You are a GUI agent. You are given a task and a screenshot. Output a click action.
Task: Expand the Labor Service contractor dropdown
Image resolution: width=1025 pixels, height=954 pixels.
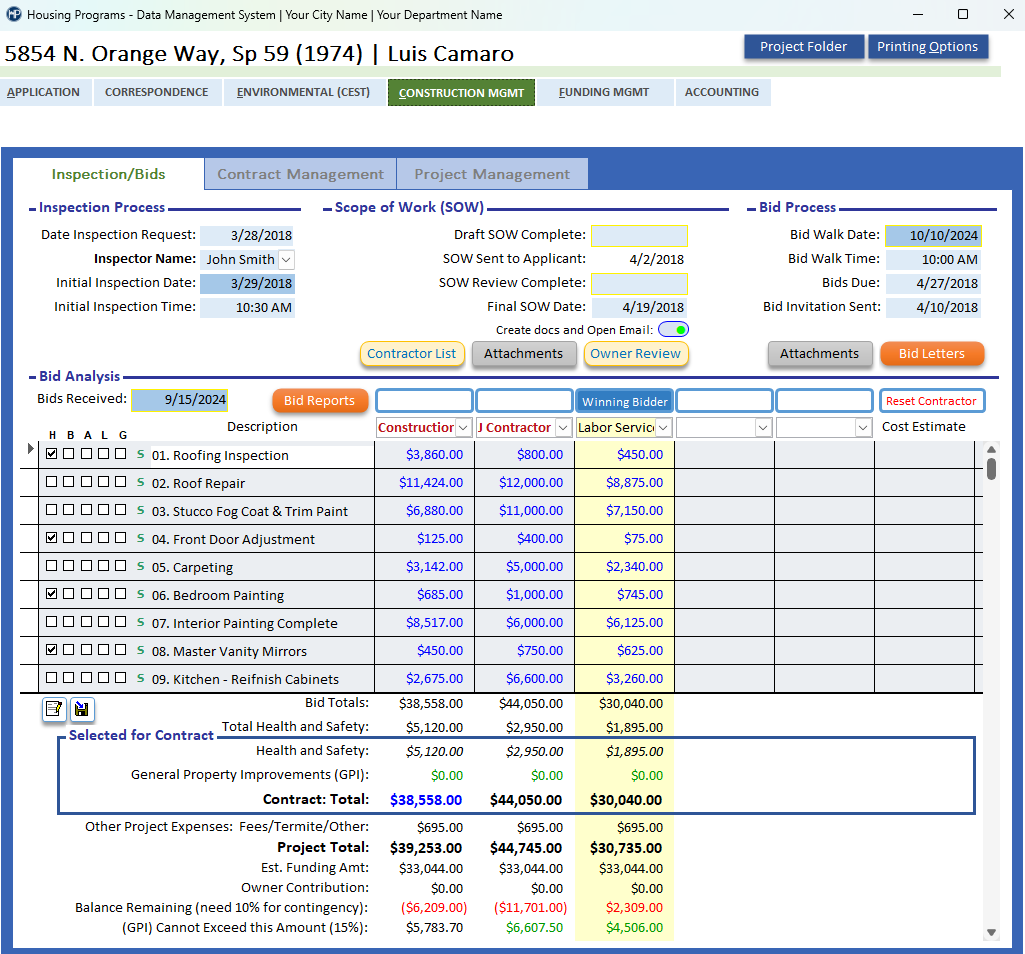(x=664, y=428)
